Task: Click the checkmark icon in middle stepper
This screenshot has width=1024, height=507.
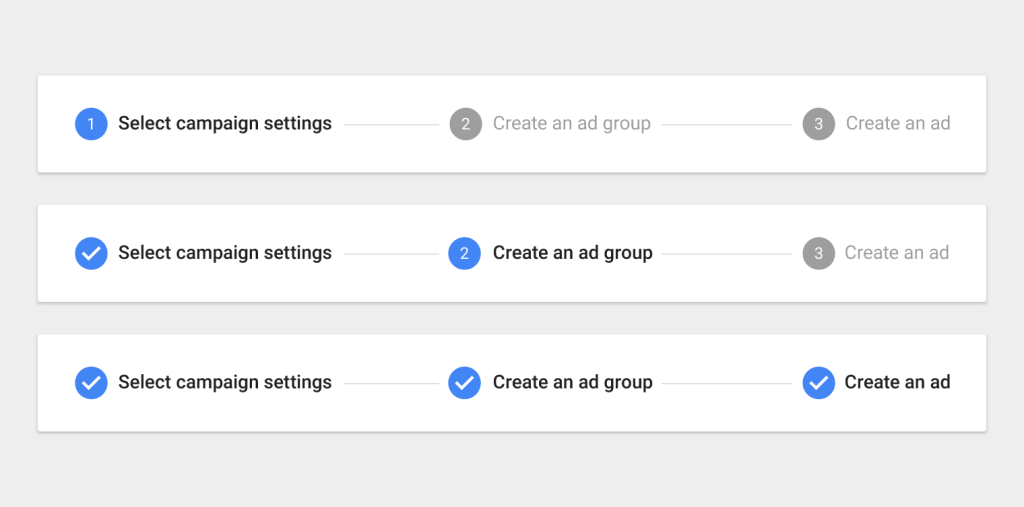Action: pos(91,253)
